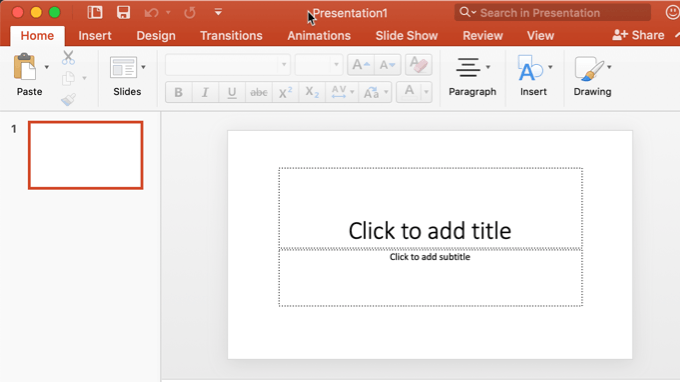Toggle Italic formatting
This screenshot has width=680, height=382.
point(205,92)
